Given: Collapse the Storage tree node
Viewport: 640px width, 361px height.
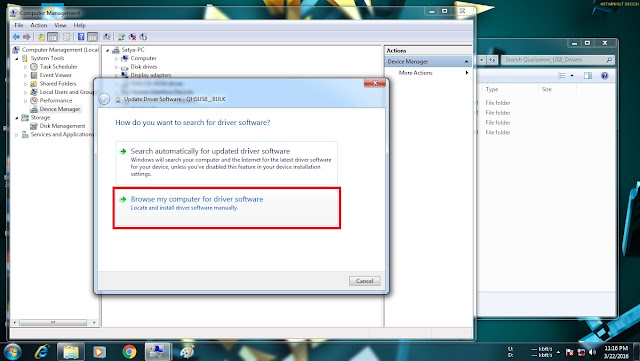Looking at the screenshot, I should click(17, 118).
